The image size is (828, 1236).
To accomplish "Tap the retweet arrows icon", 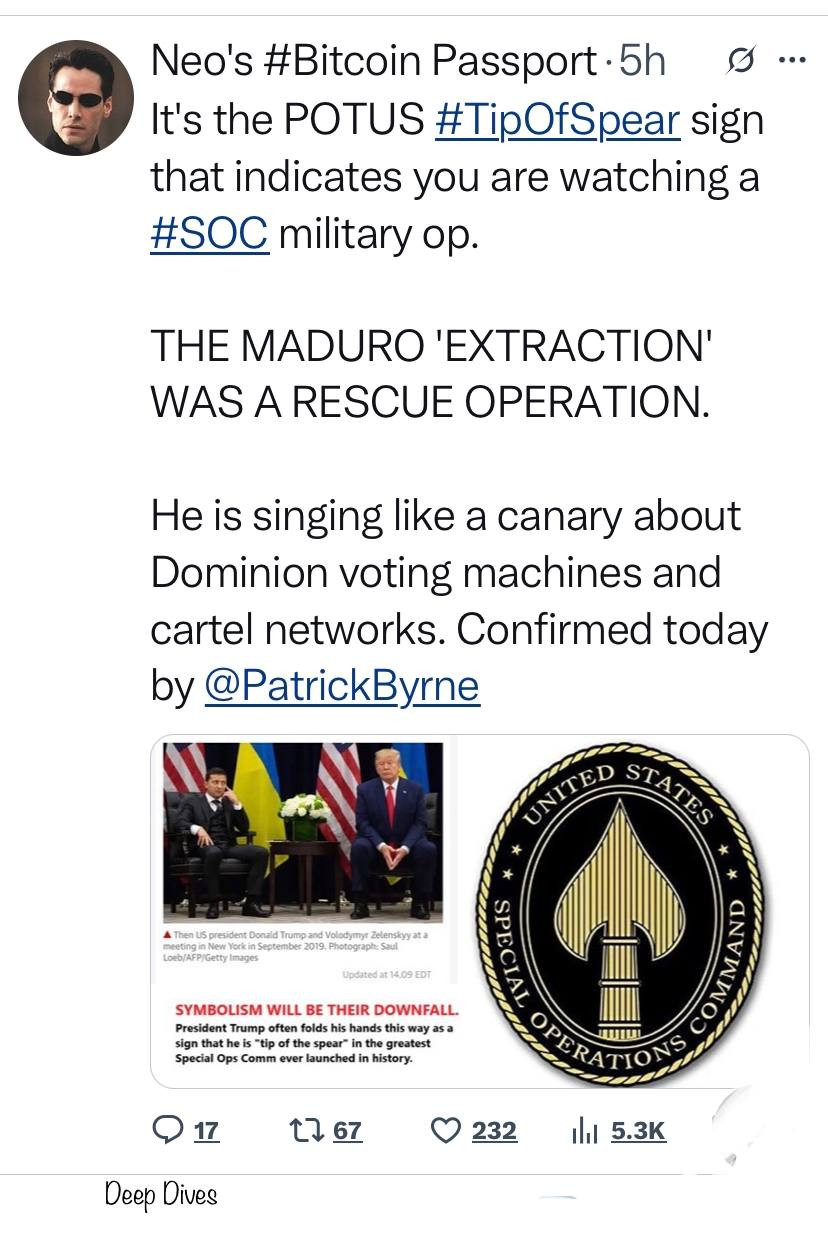I will pyautogui.click(x=299, y=1130).
